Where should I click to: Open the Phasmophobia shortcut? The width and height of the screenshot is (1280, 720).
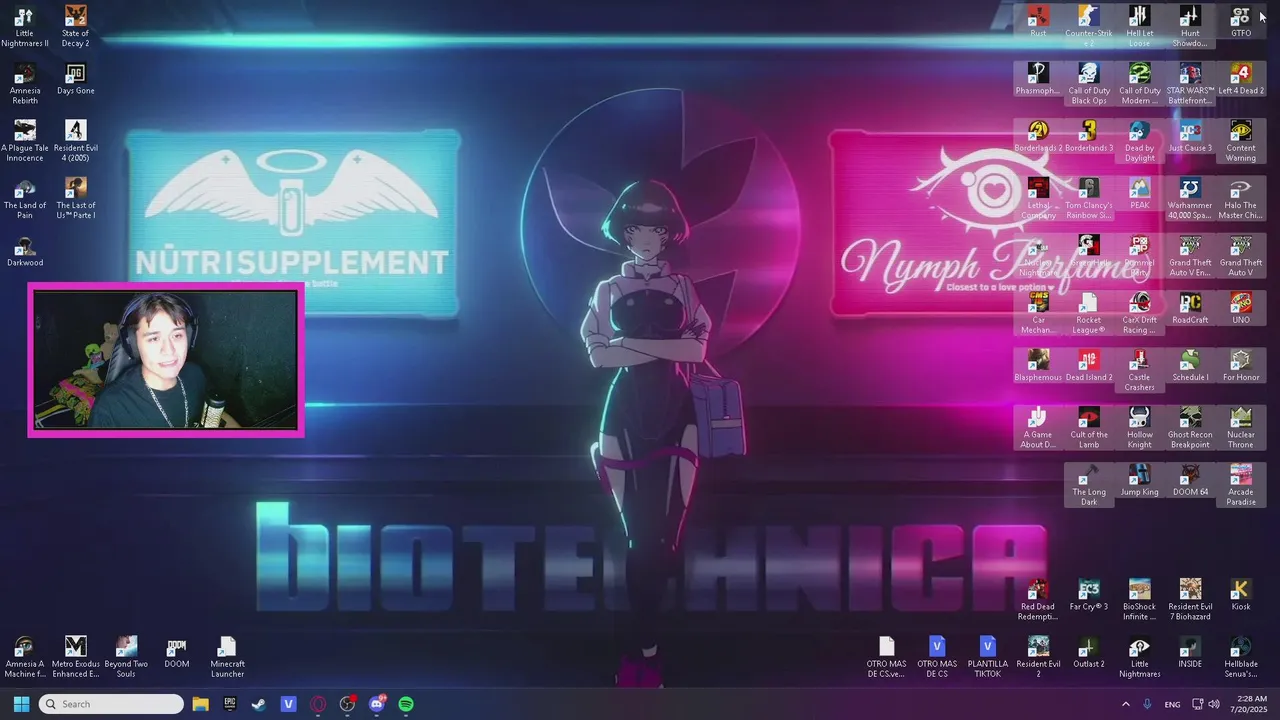[x=1038, y=79]
